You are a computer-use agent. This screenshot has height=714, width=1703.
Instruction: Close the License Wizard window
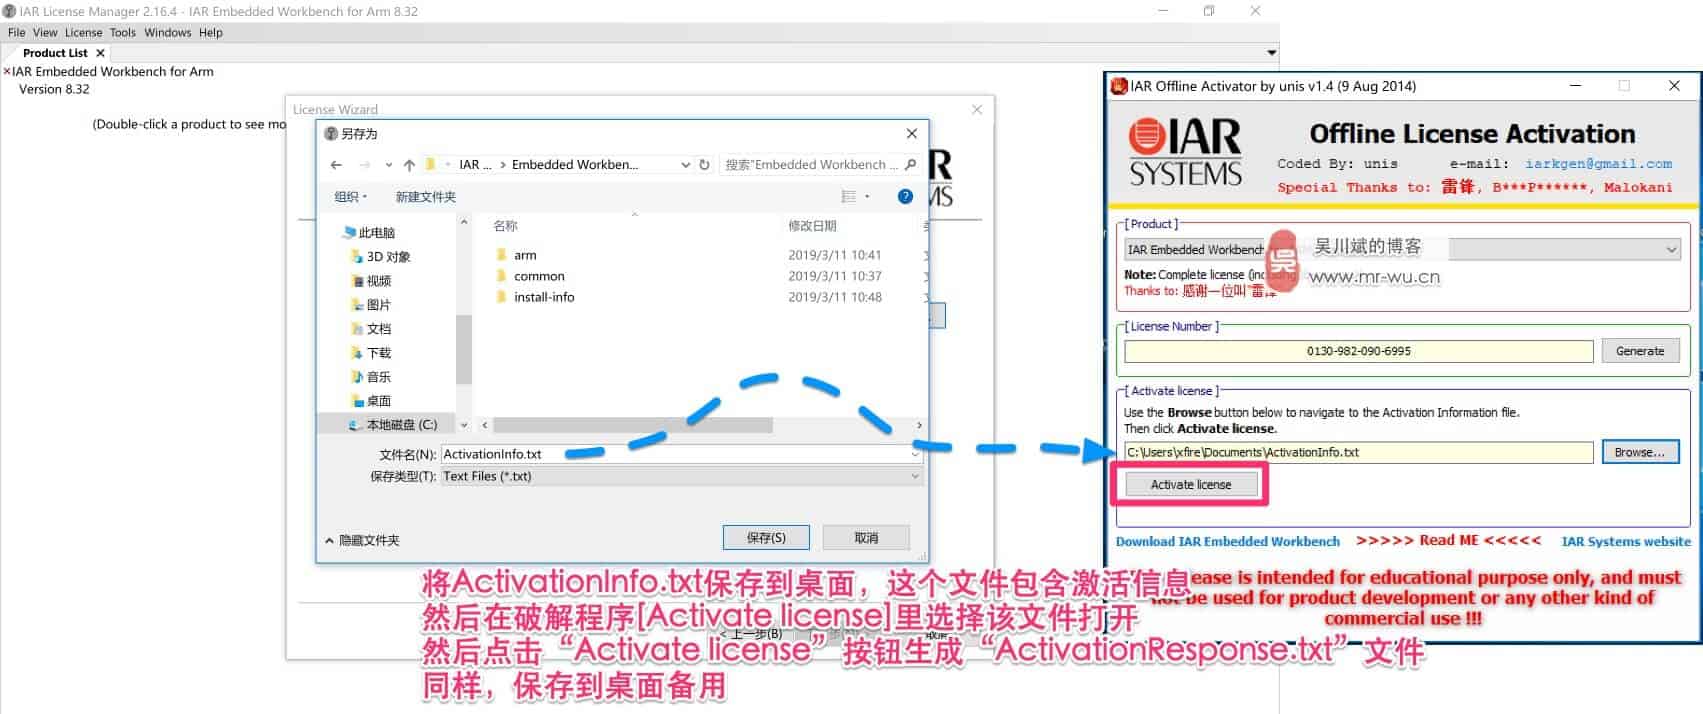coord(977,109)
